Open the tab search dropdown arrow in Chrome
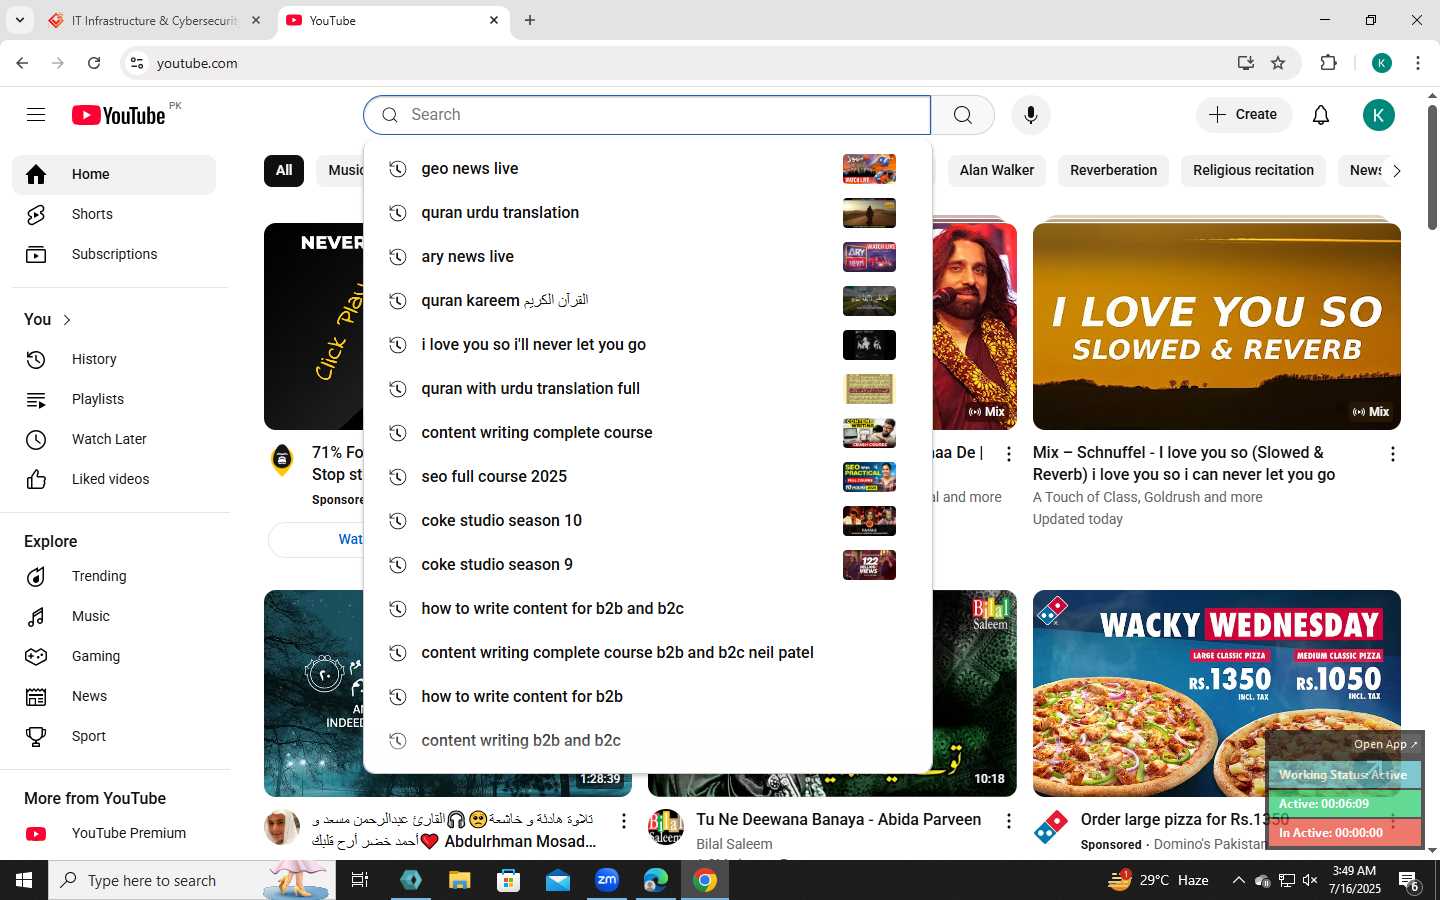 pyautogui.click(x=19, y=20)
